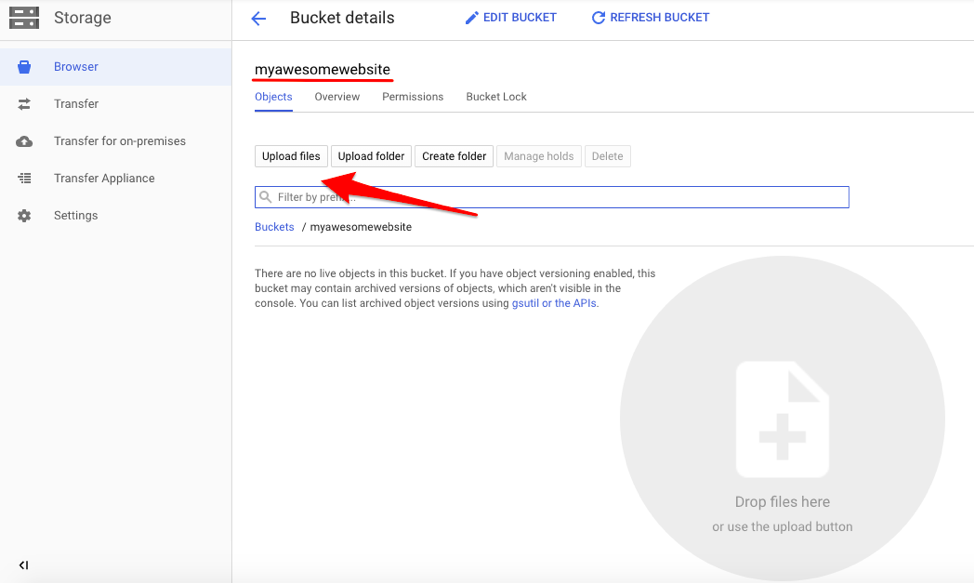
Task: Click the back arrow beside Bucket details
Action: pyautogui.click(x=259, y=18)
